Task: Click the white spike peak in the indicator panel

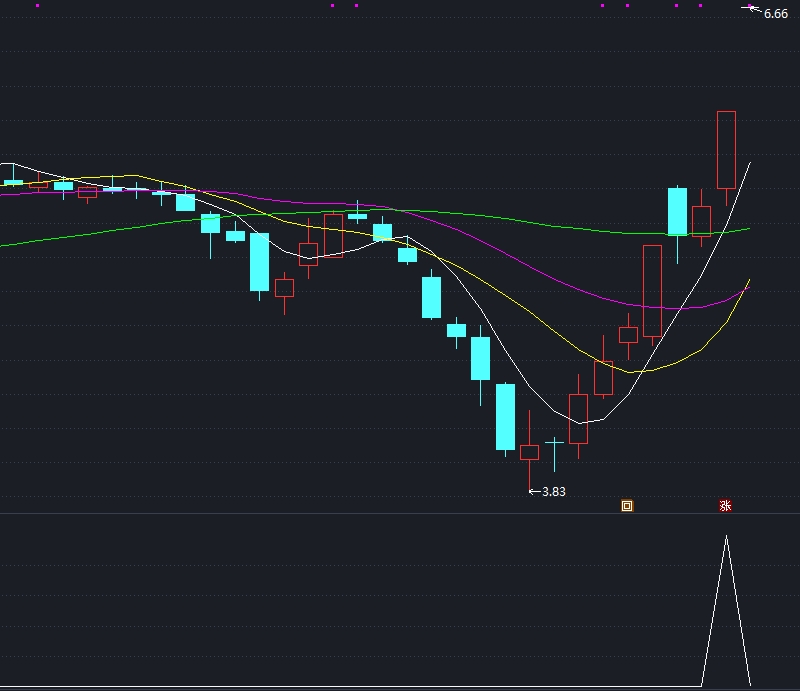Action: point(726,537)
